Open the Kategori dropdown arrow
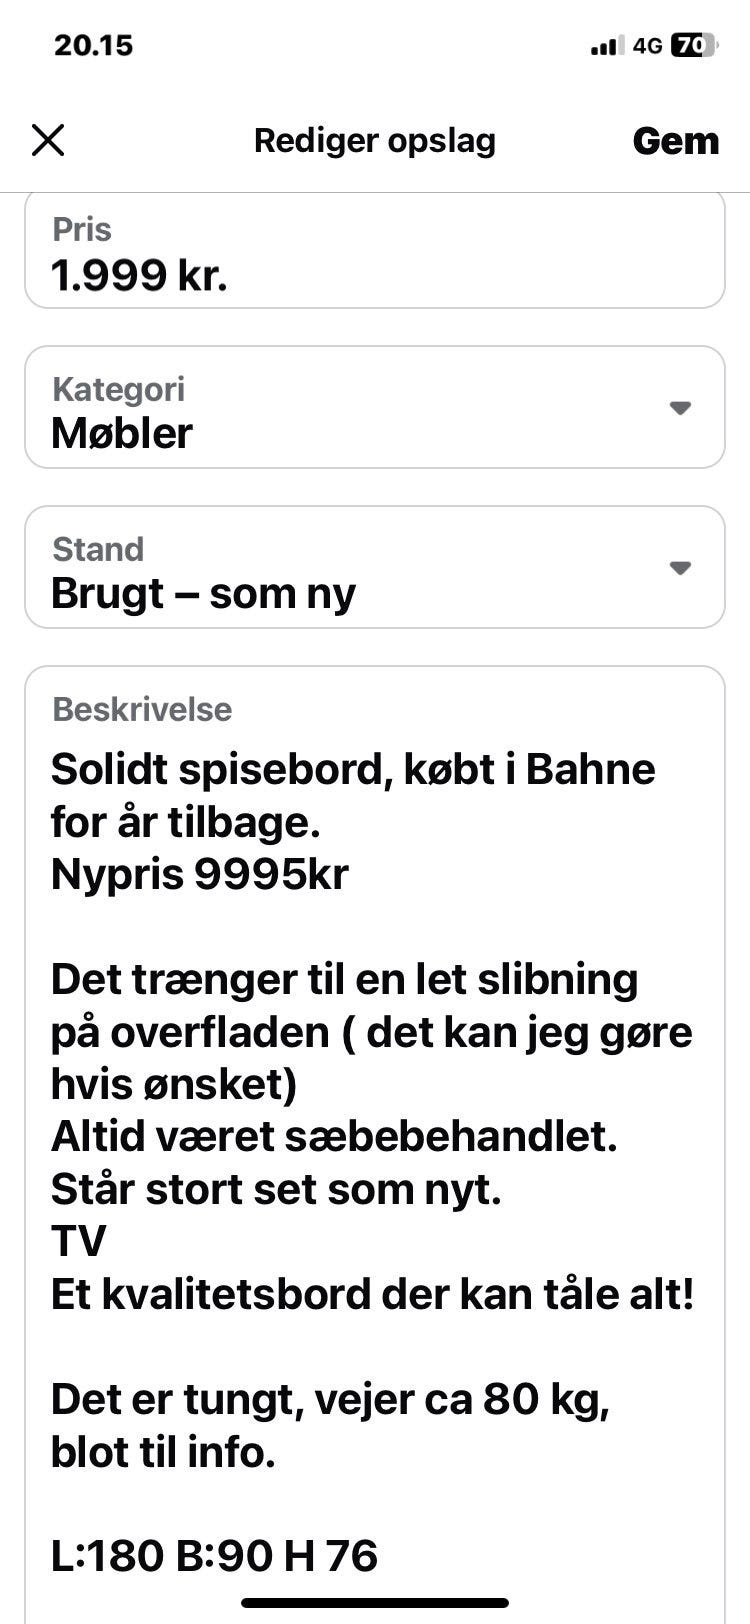The height and width of the screenshot is (1624, 750). (680, 408)
